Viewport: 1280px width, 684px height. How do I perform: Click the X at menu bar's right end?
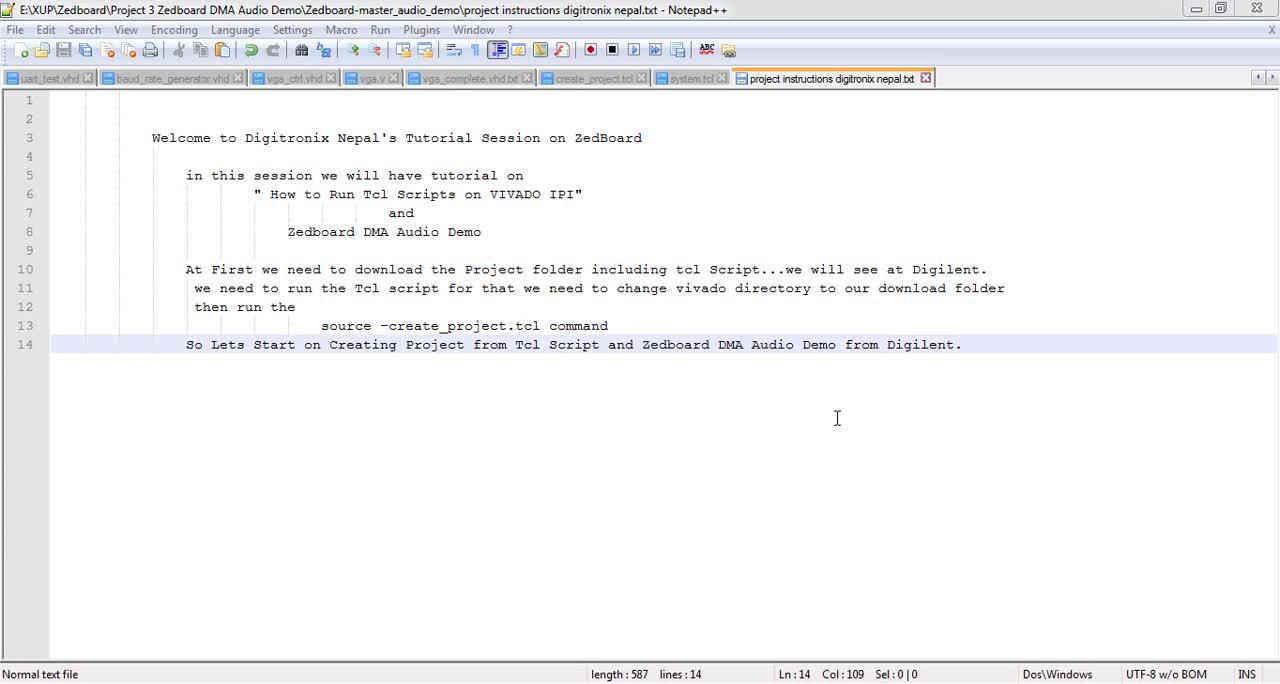[x=1271, y=30]
